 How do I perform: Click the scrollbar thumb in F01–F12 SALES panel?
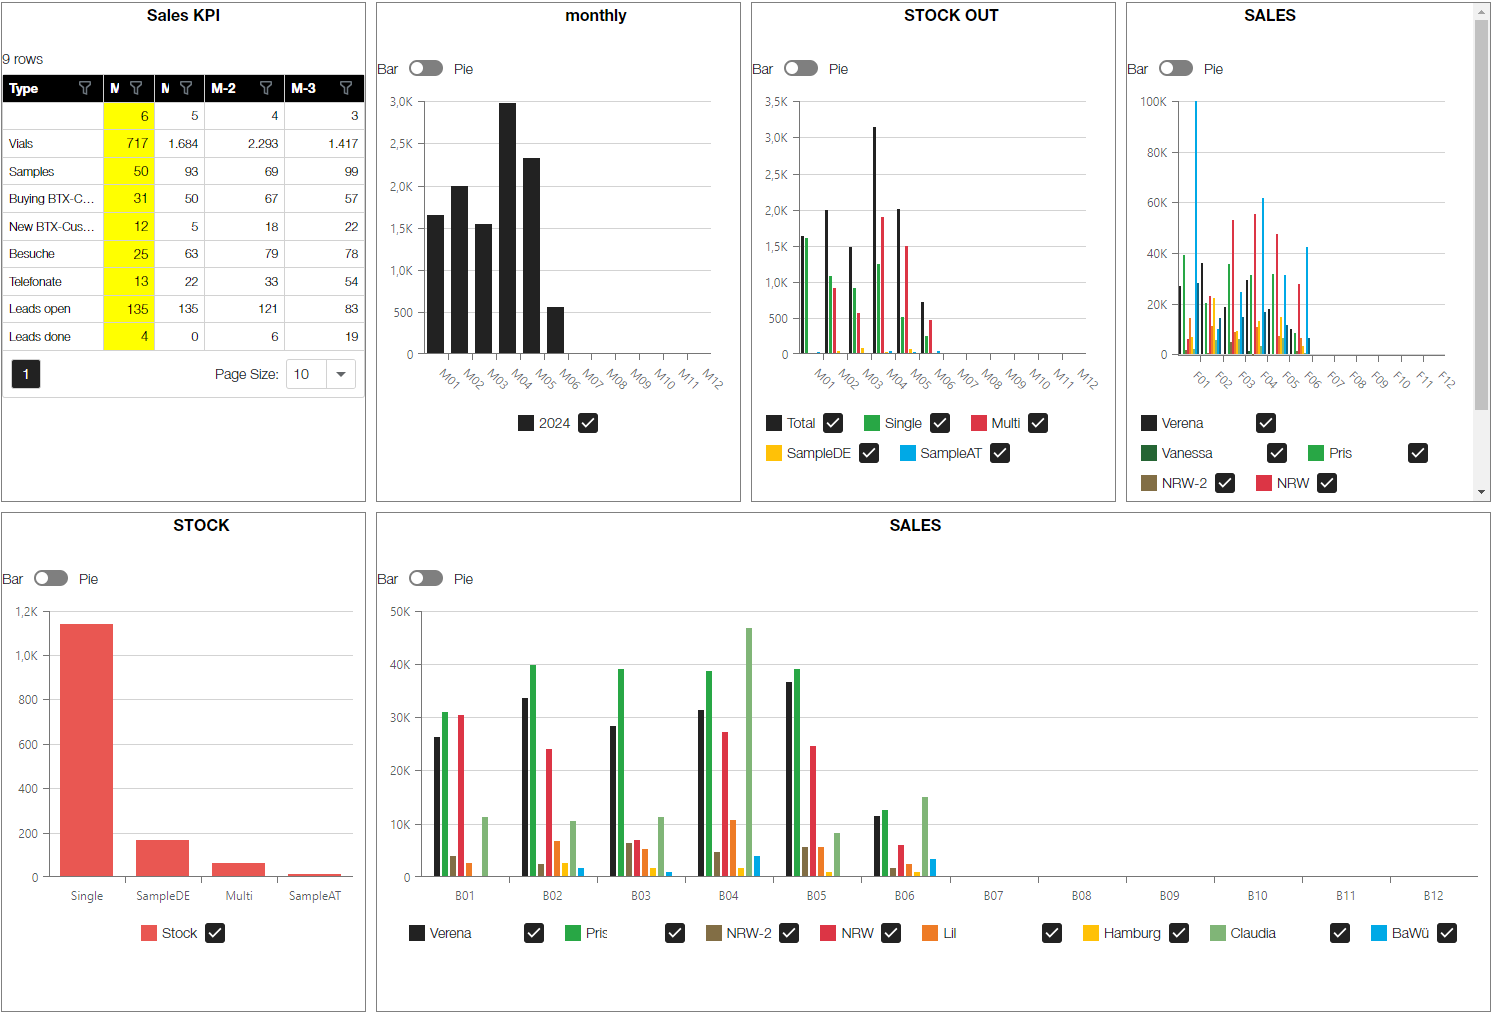(x=1482, y=215)
